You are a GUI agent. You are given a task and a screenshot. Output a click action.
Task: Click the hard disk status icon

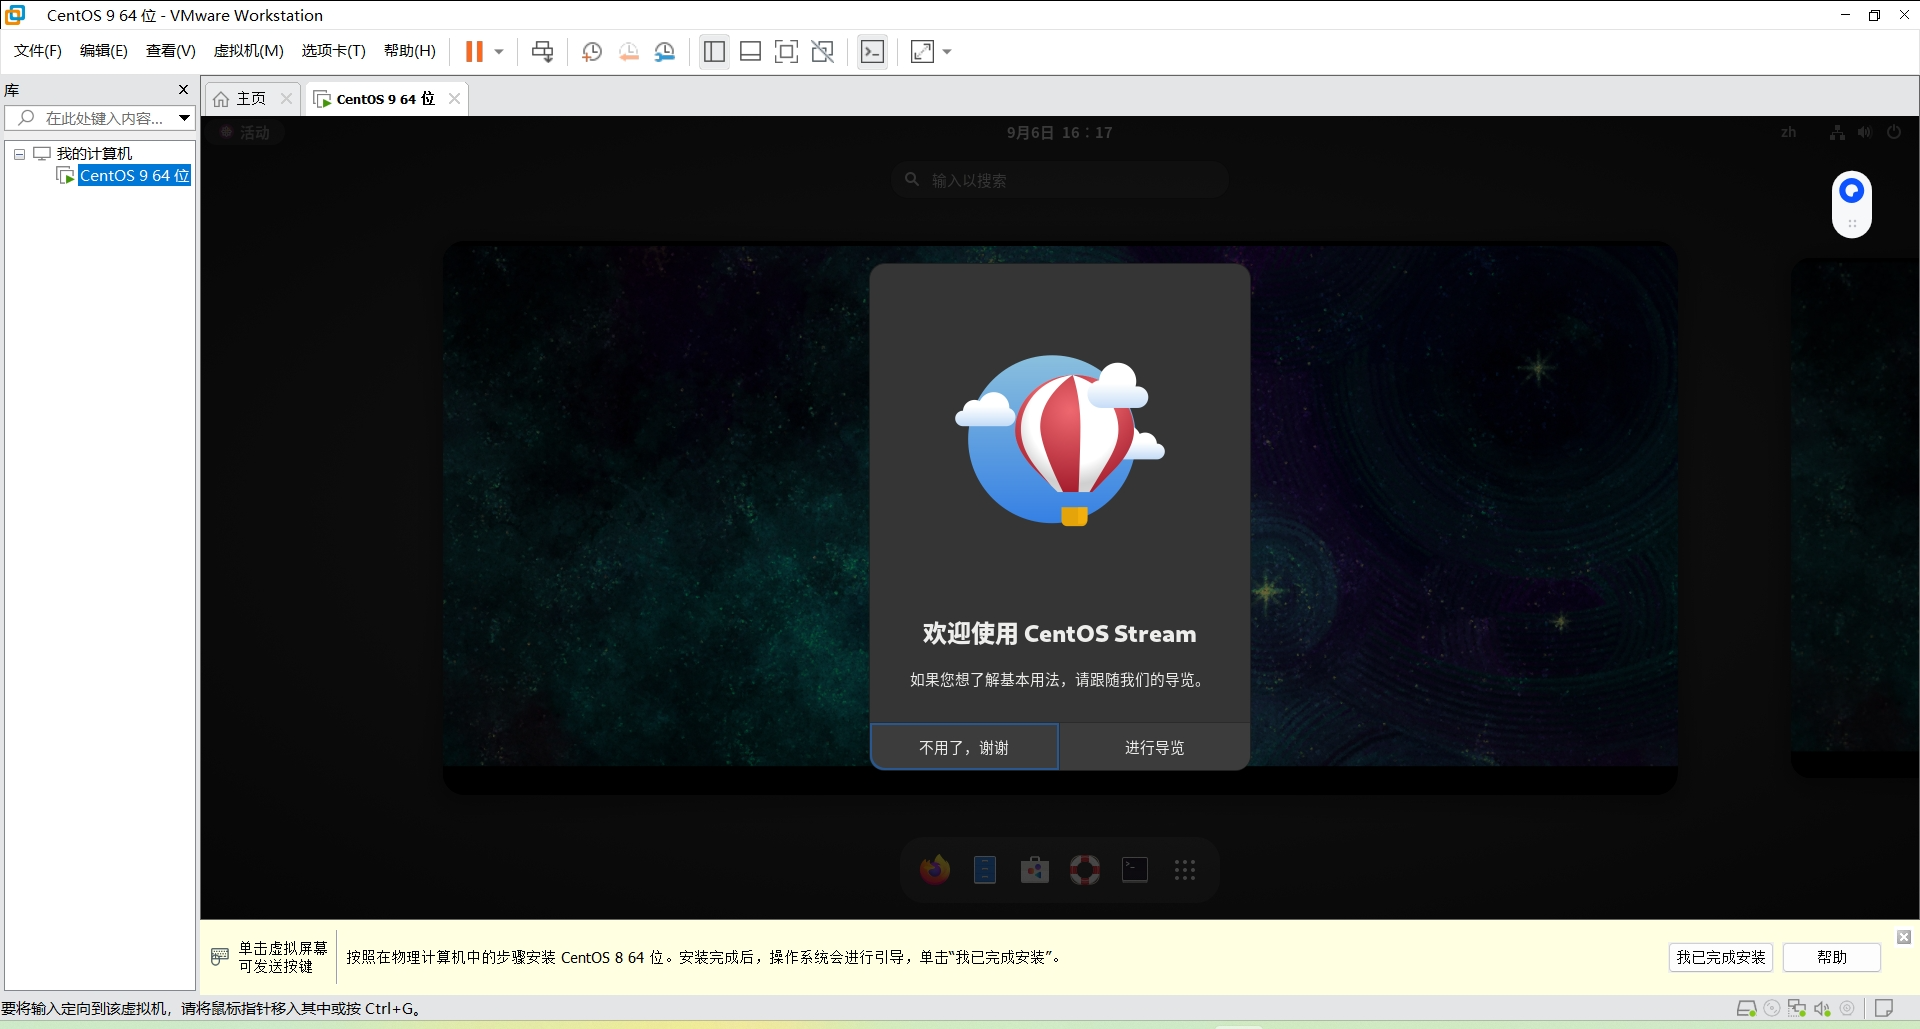coord(1747,1008)
